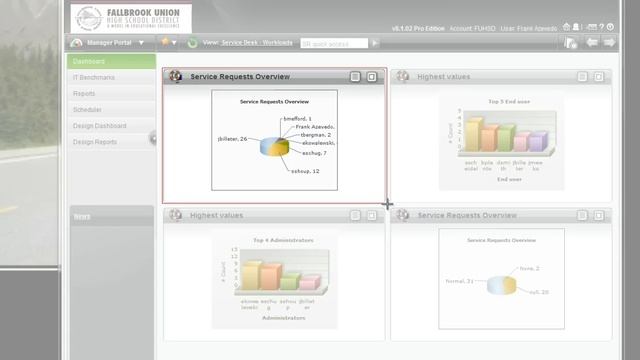
Task: Click the user profile icon in header
Action: pos(576,27)
